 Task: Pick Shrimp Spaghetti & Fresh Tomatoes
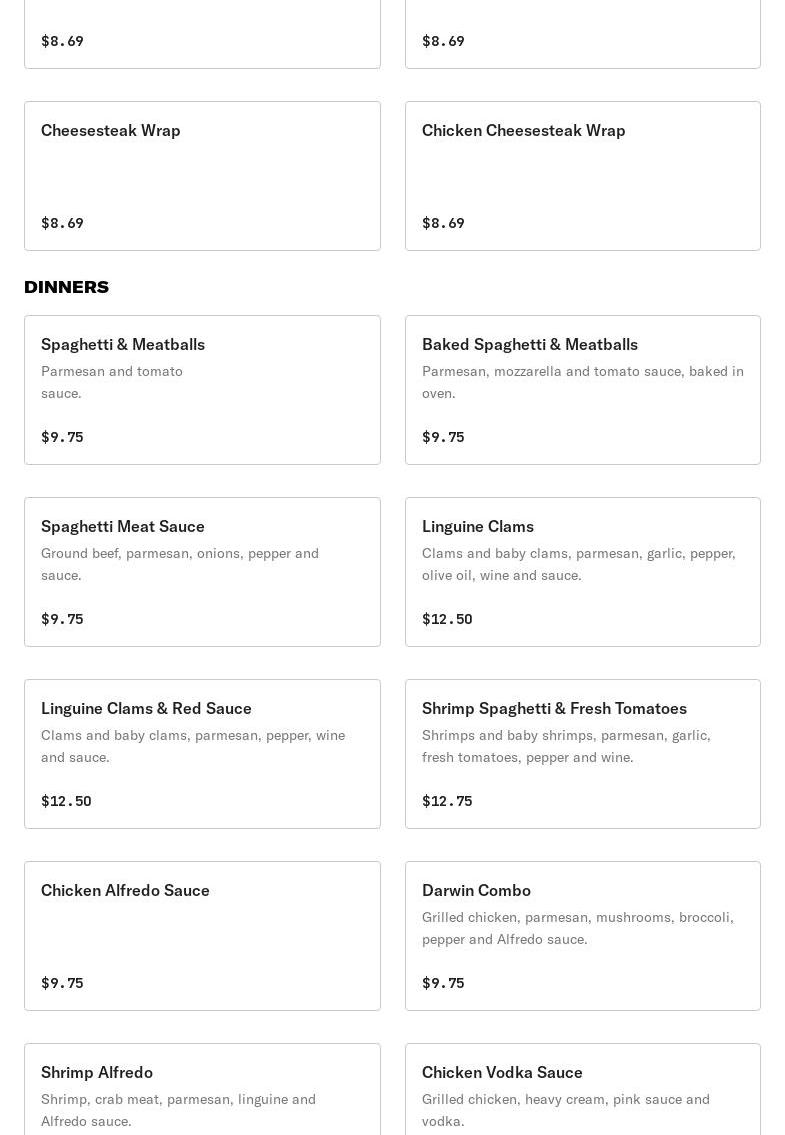pyautogui.click(x=582, y=753)
